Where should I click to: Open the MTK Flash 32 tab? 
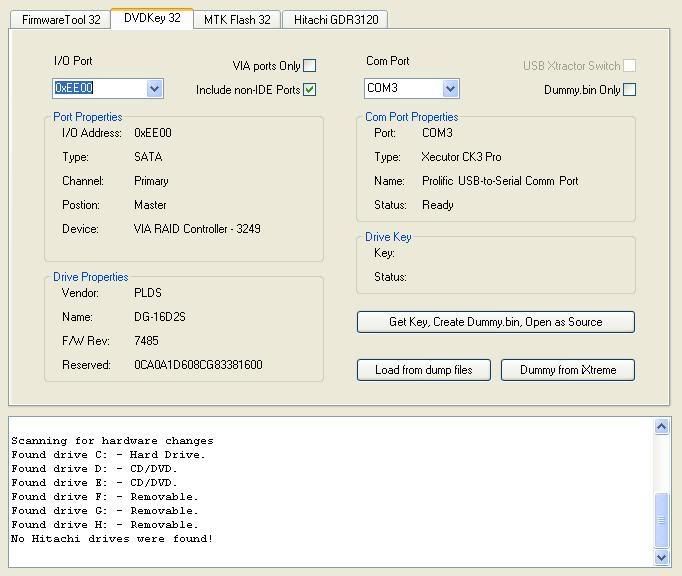pos(237,20)
